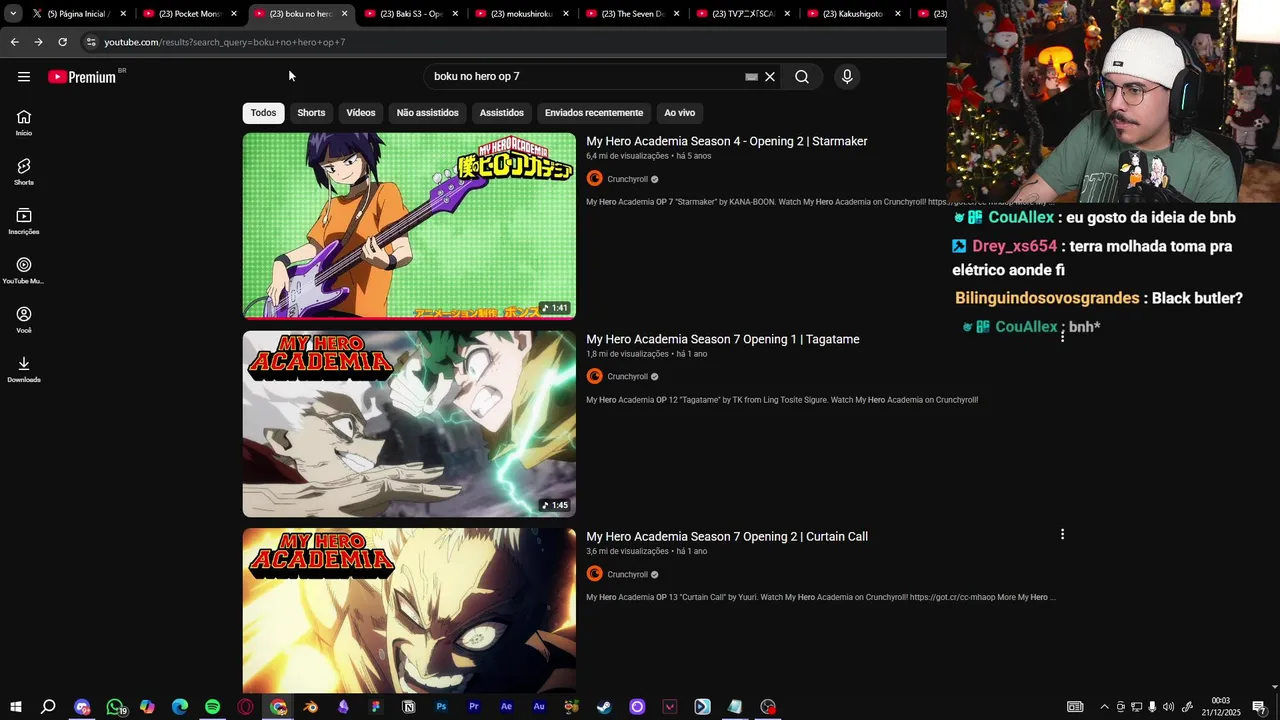View site information icon in address bar
The image size is (1280, 720).
click(91, 42)
